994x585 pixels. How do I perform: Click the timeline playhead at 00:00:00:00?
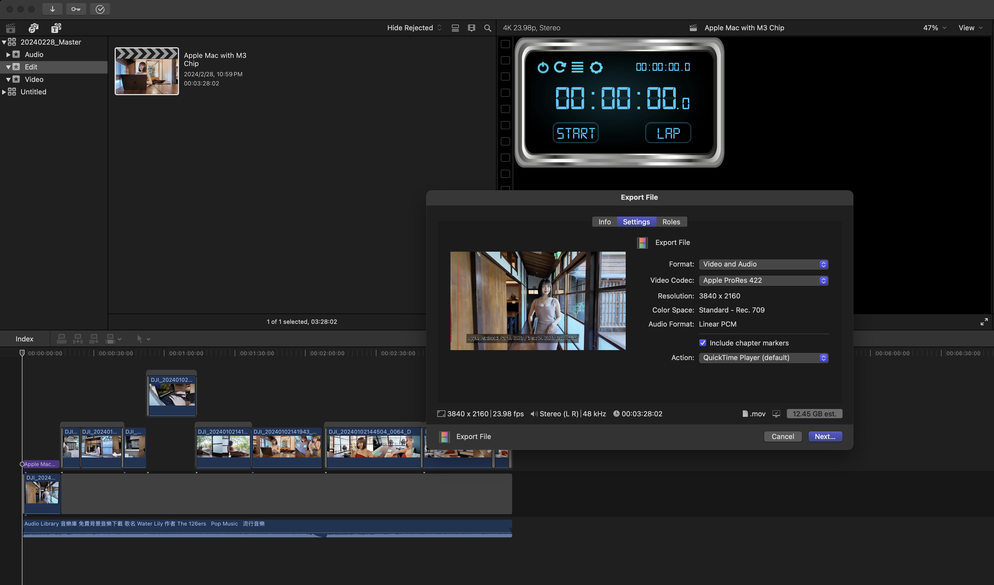tap(22, 352)
